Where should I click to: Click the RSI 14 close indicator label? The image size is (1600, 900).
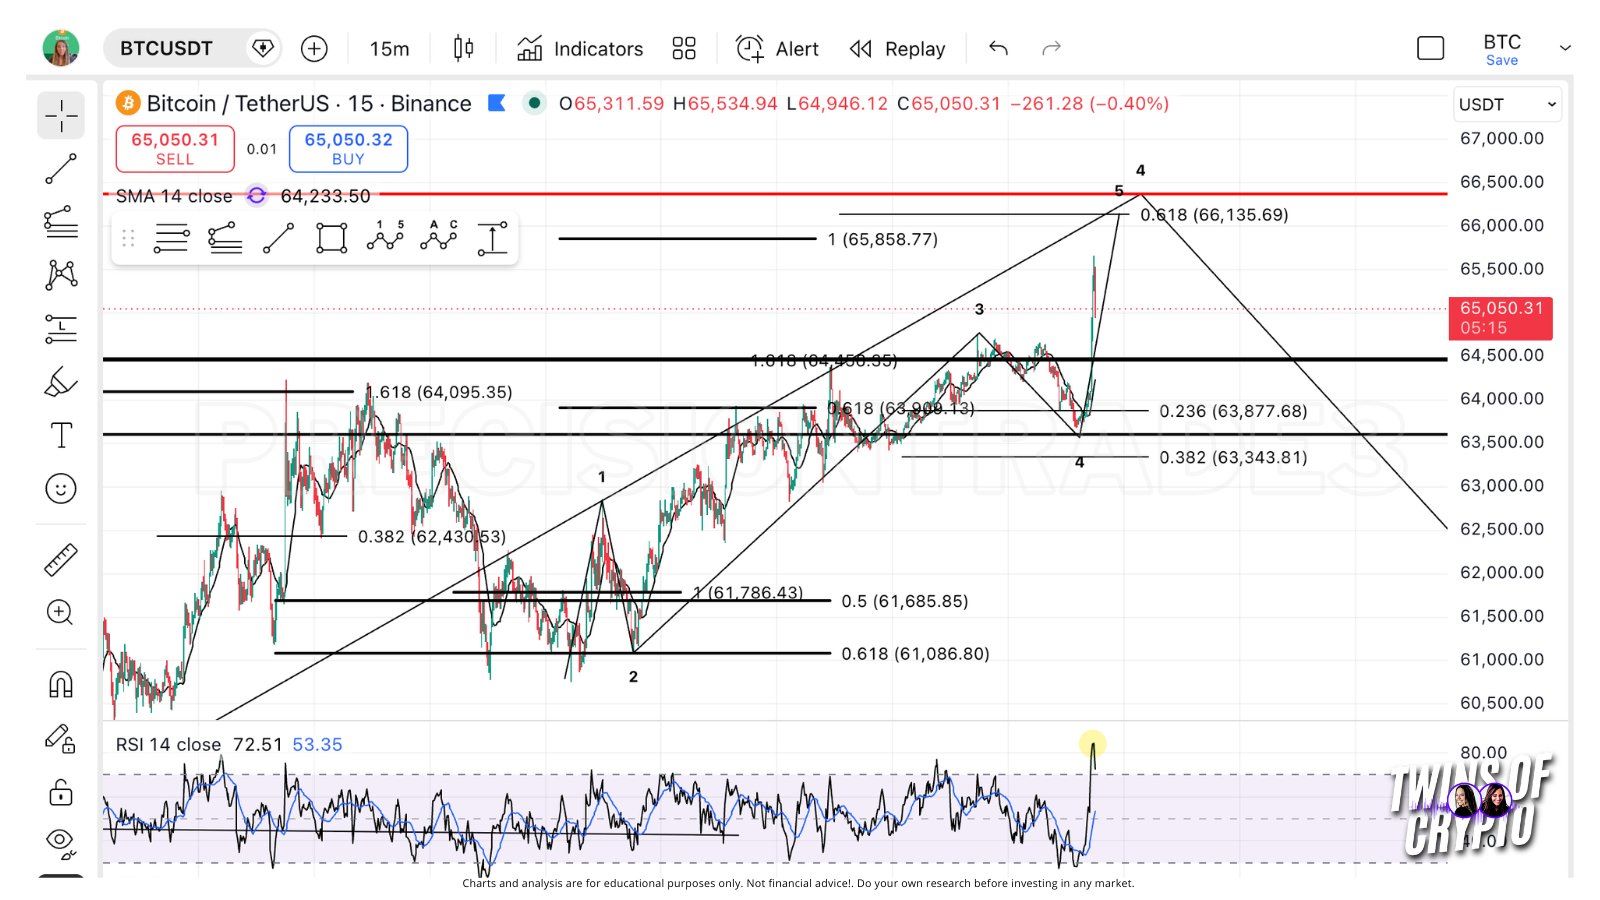[168, 745]
